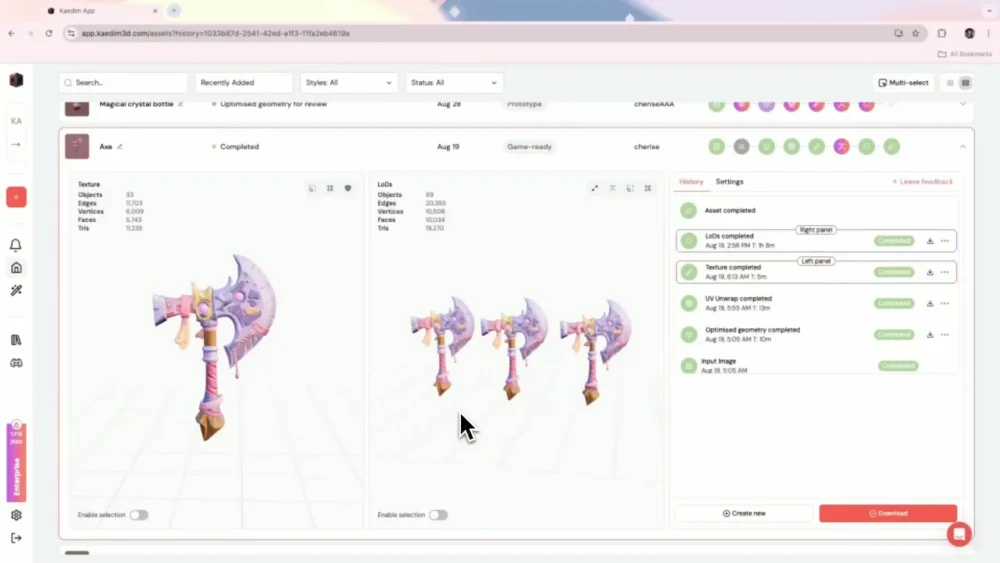
Task: Click the Axe asset thumbnail
Action: 77,147
